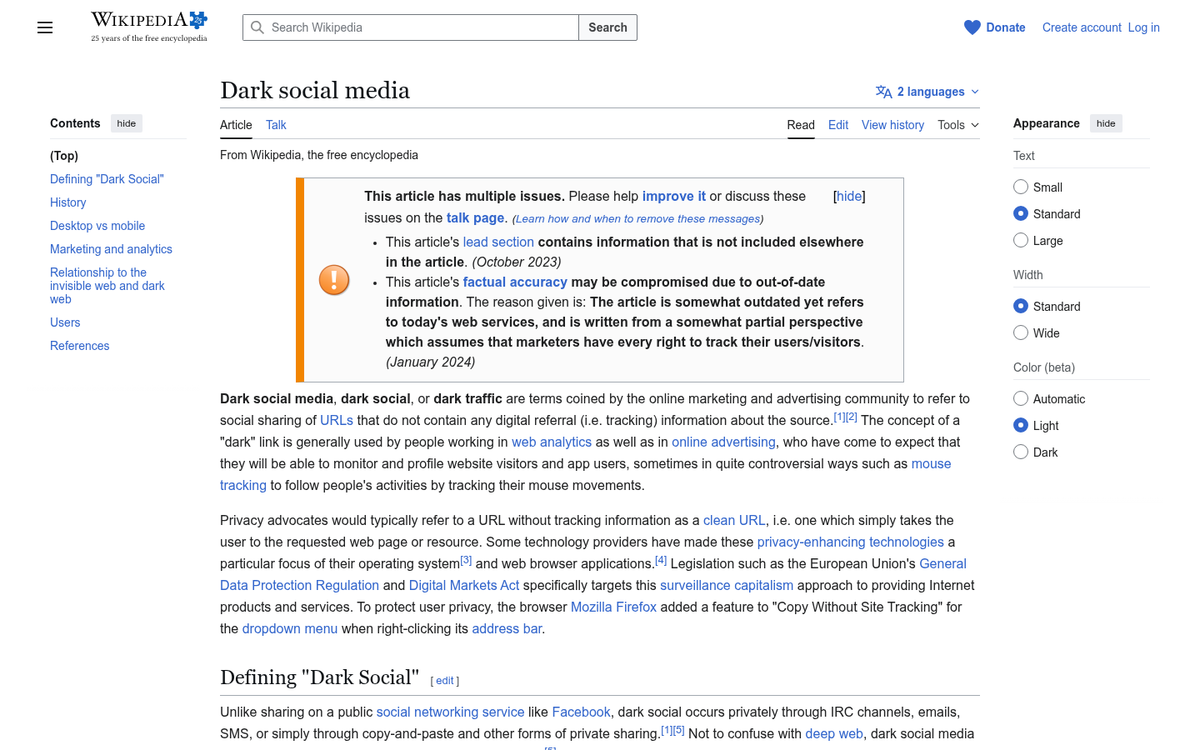Switch to the Article tab
1200x750 pixels.
coord(236,125)
